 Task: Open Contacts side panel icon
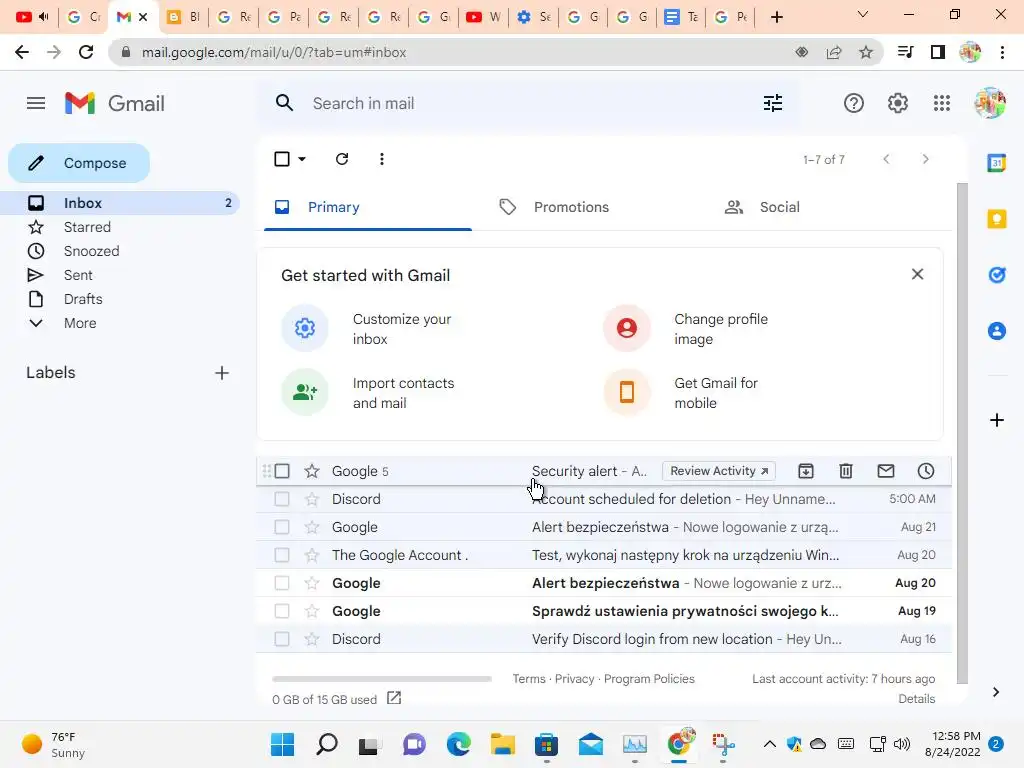[997, 331]
